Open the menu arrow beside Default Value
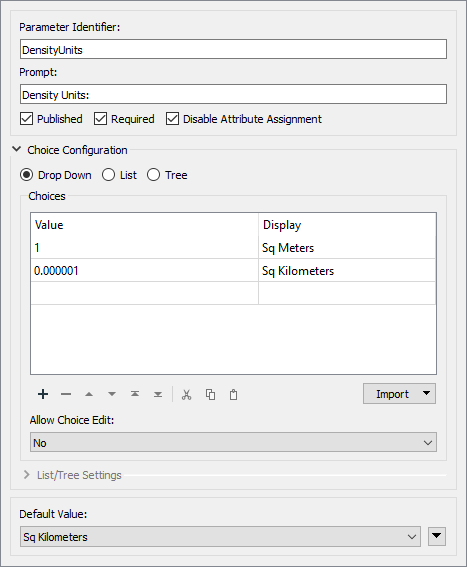The image size is (467, 567). 437,536
